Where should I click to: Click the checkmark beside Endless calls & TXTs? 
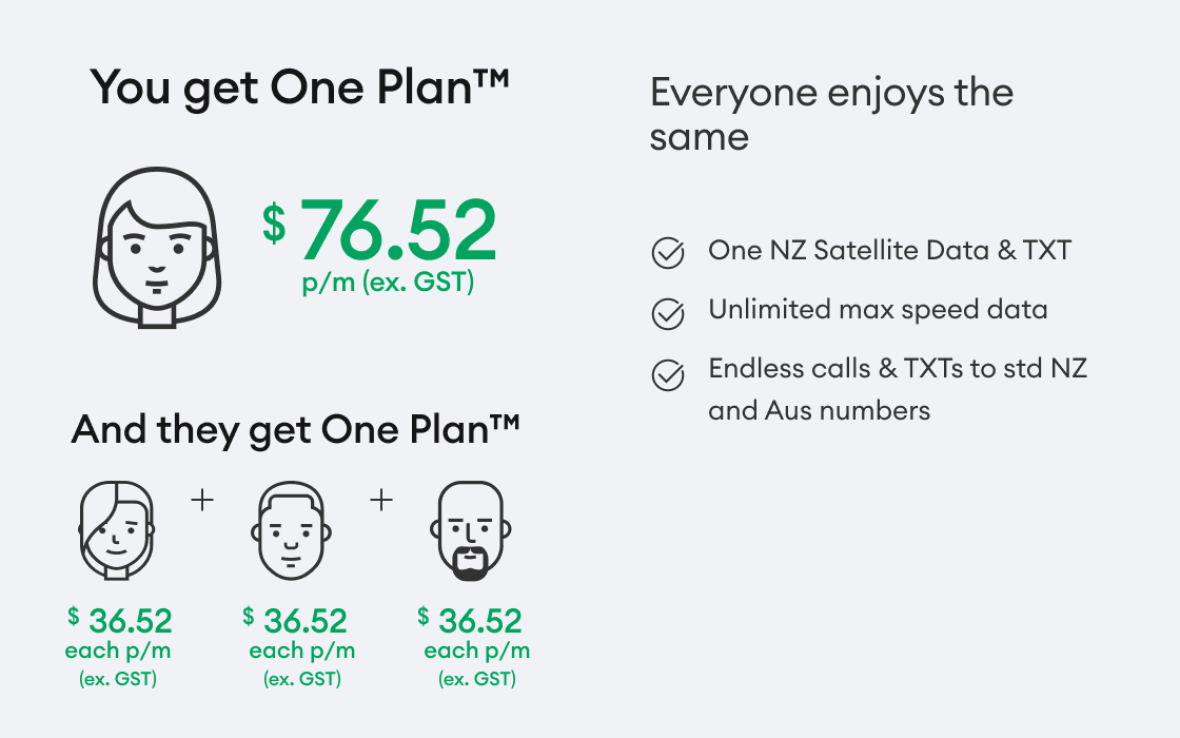(668, 375)
